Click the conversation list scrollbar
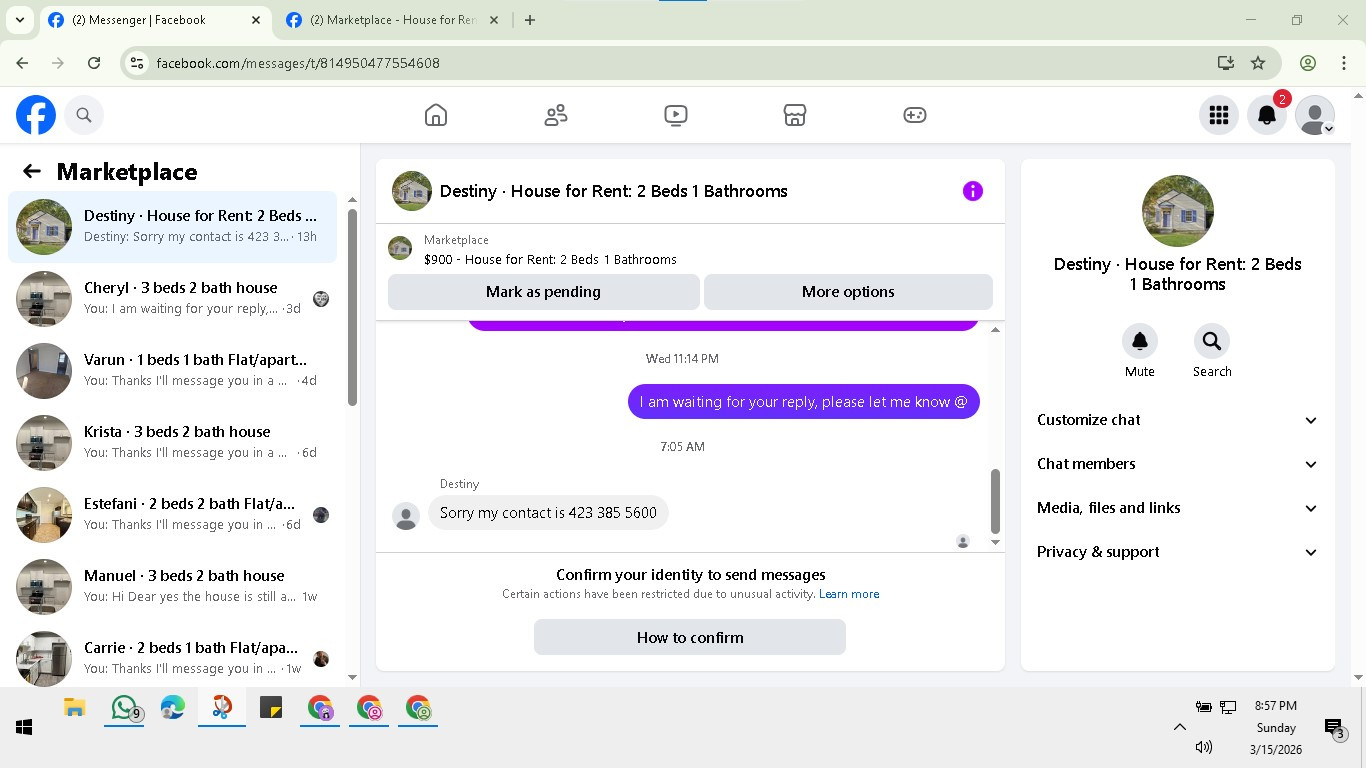1366x768 pixels. click(x=352, y=307)
